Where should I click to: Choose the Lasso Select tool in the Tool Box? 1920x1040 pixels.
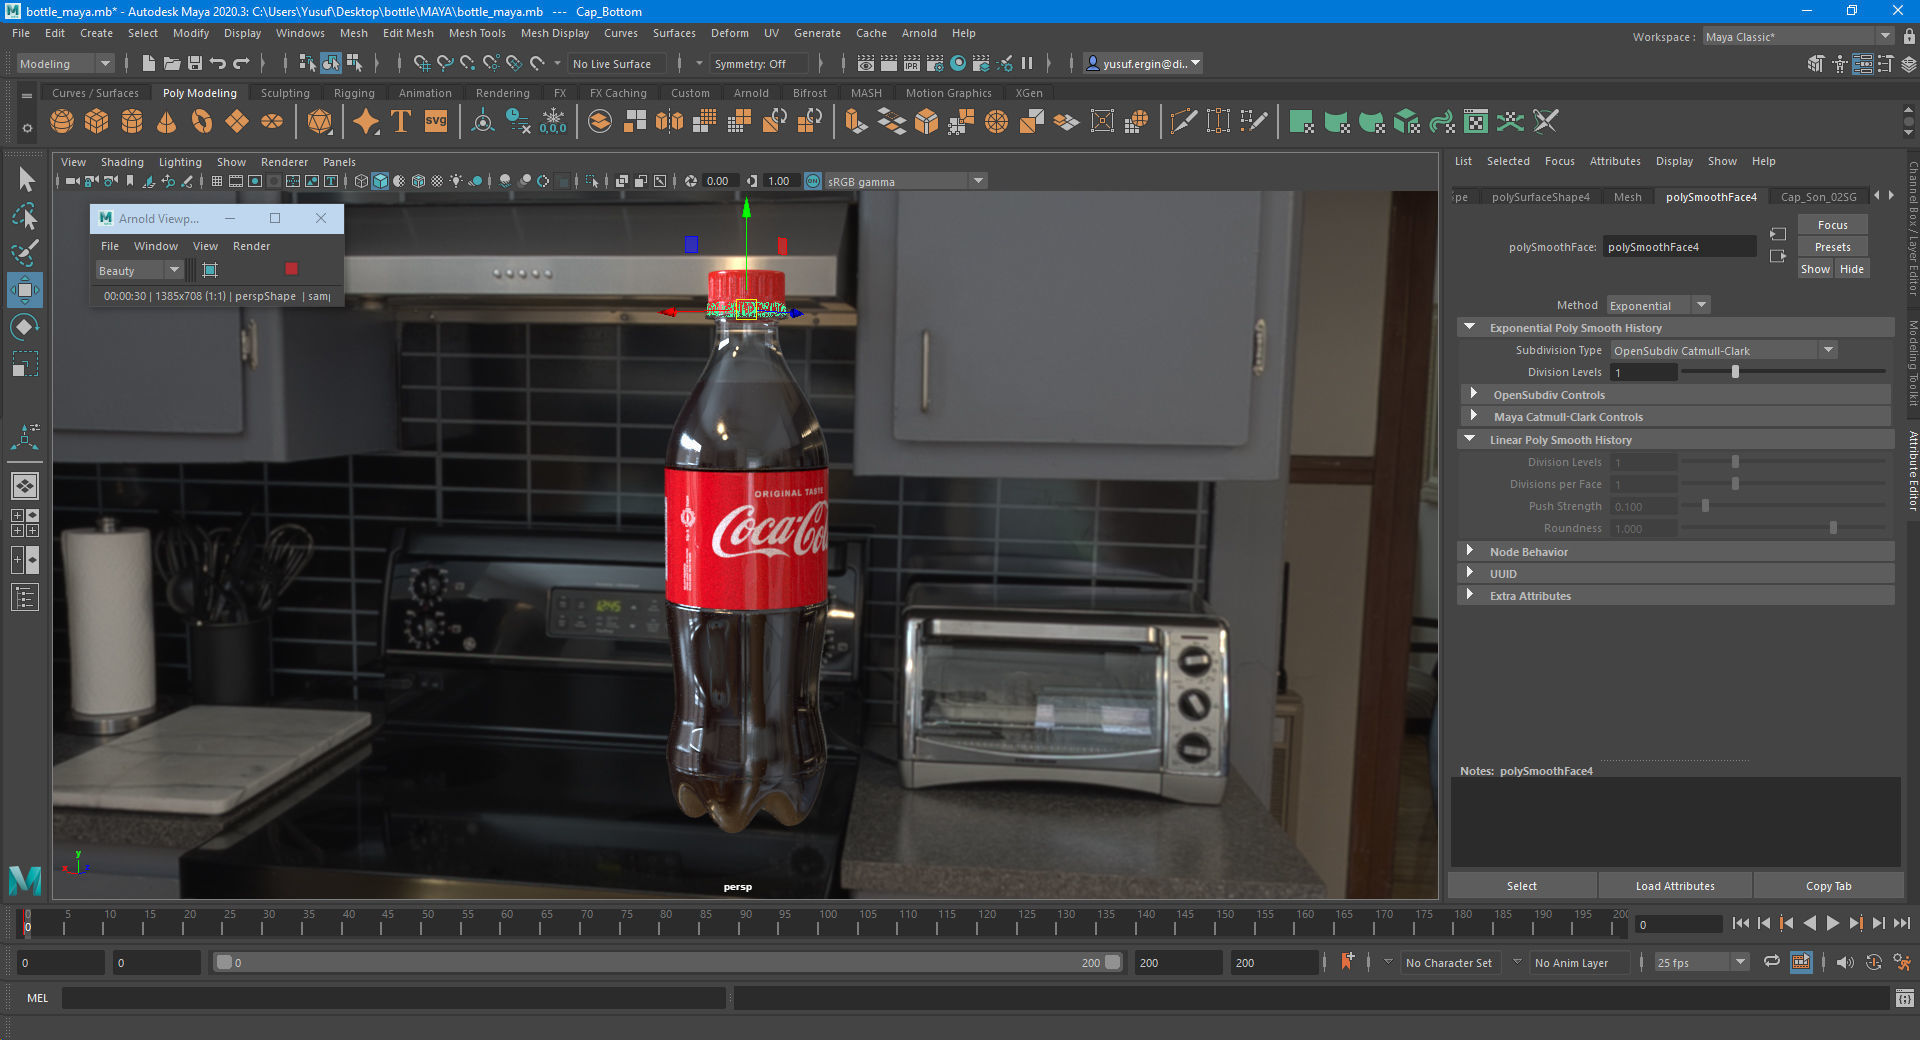[25, 216]
